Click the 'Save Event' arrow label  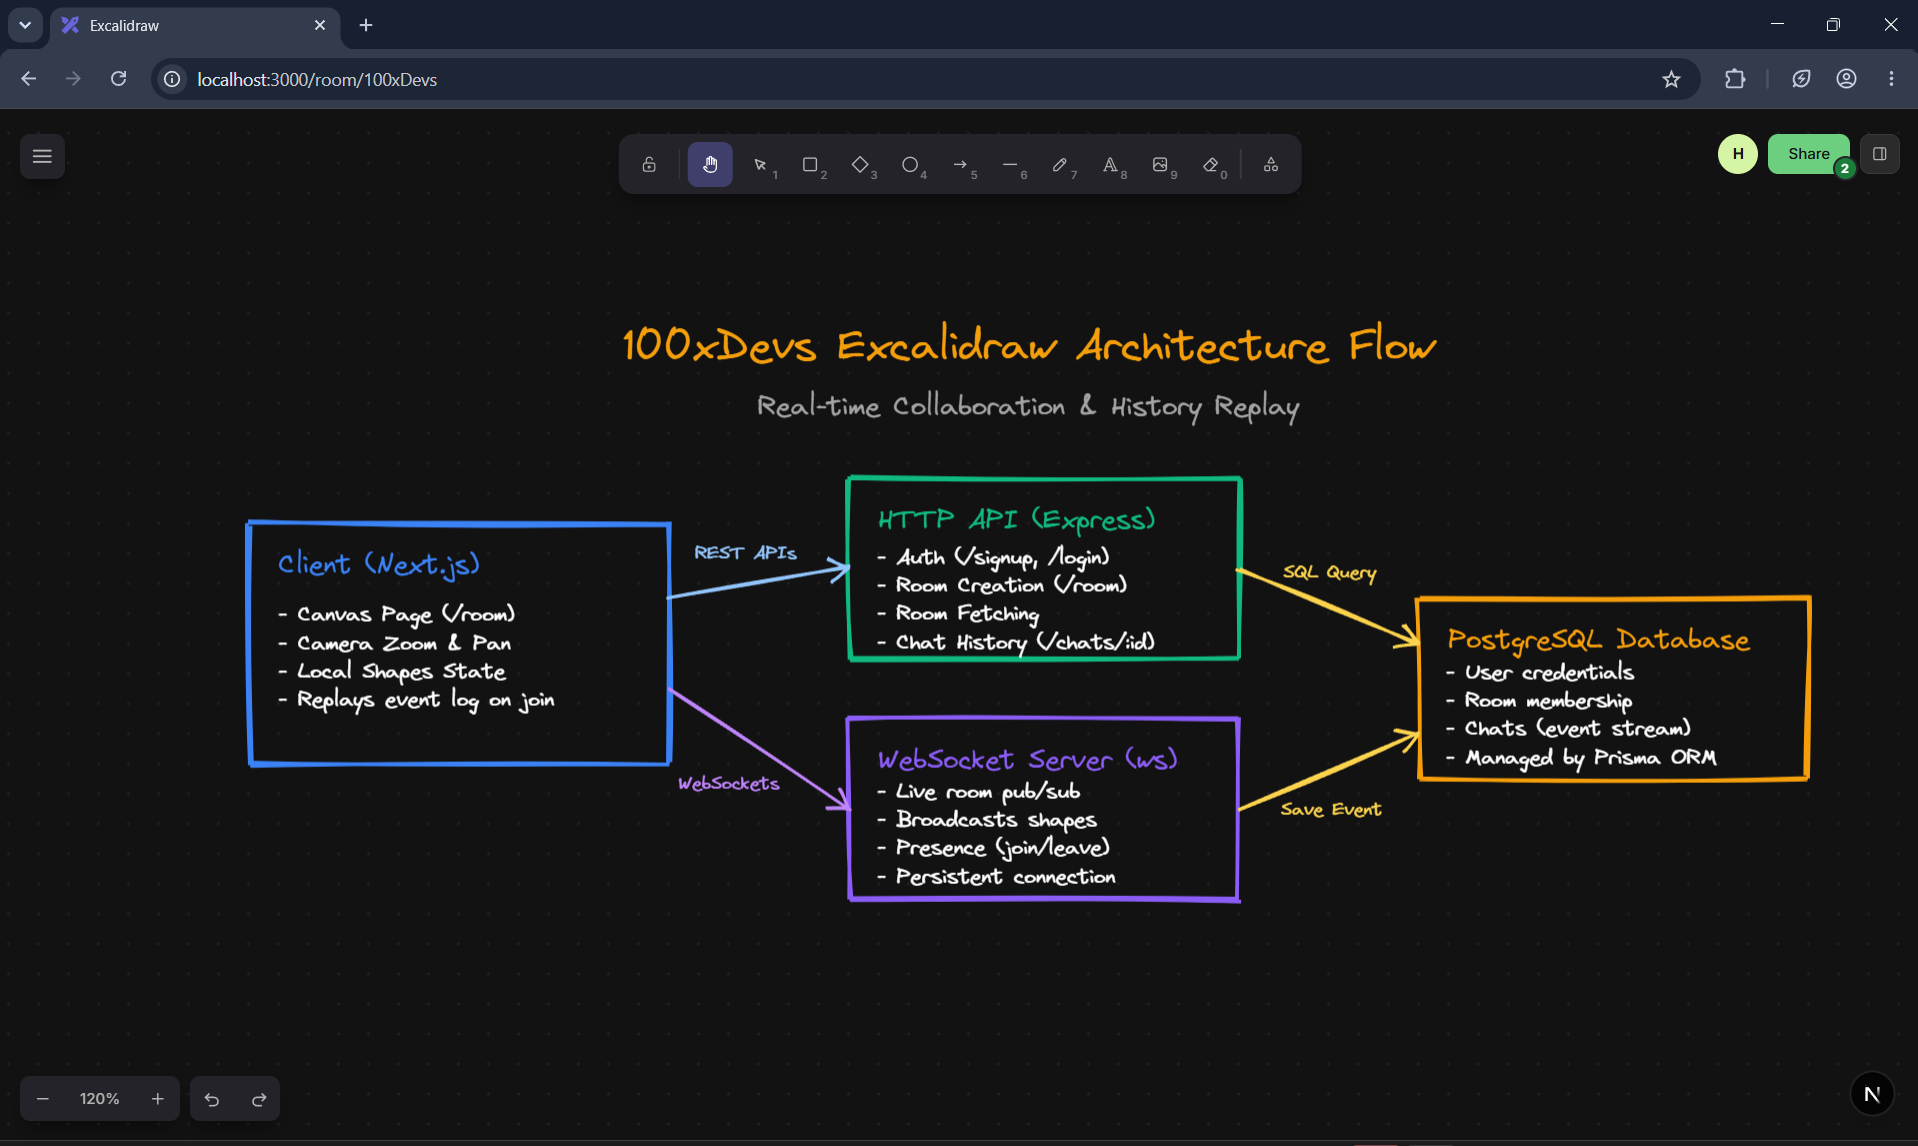(x=1331, y=809)
